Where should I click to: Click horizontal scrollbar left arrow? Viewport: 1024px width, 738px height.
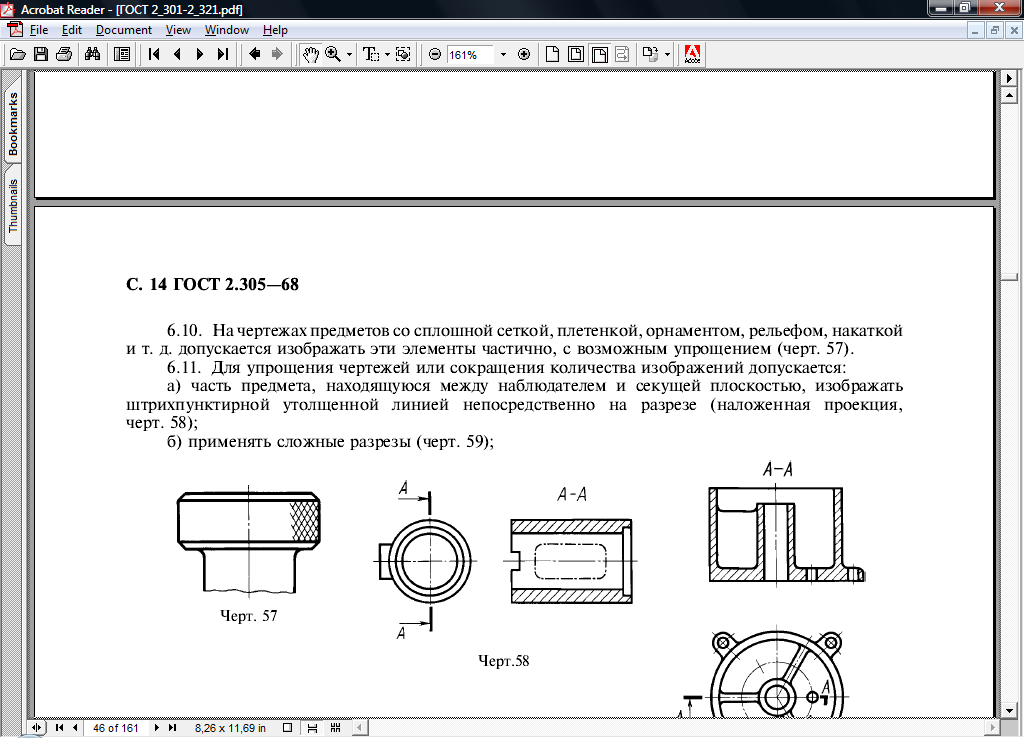pos(360,728)
